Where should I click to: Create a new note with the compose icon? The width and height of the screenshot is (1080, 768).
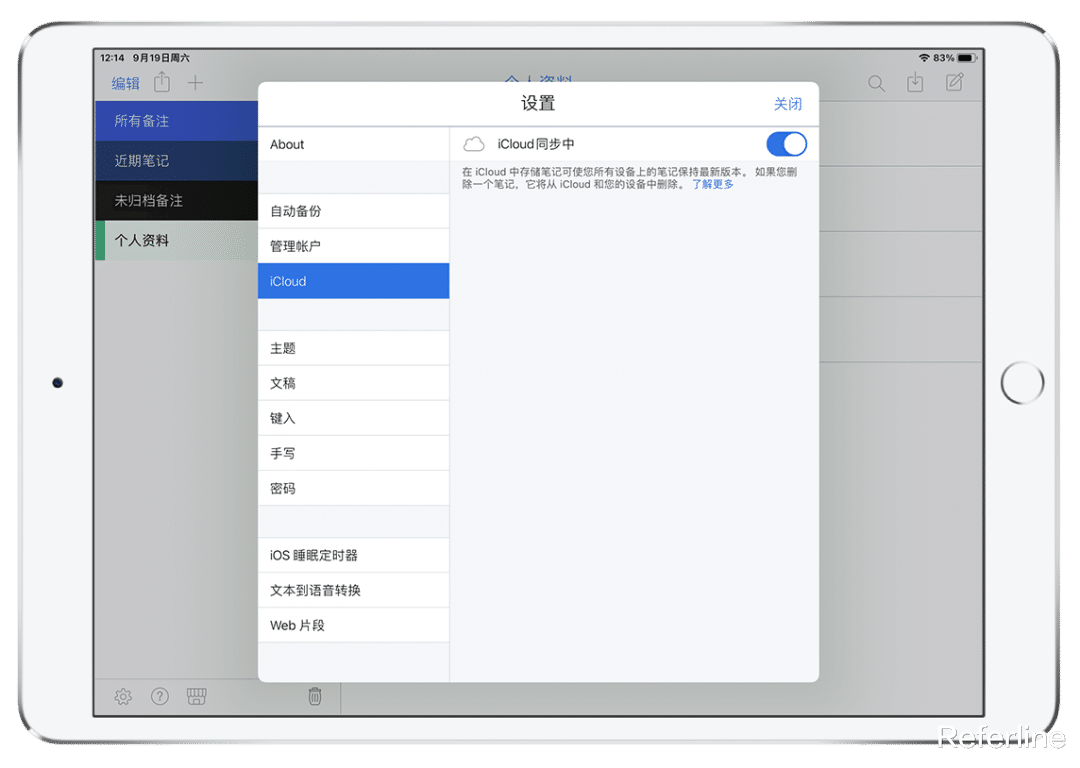954,84
